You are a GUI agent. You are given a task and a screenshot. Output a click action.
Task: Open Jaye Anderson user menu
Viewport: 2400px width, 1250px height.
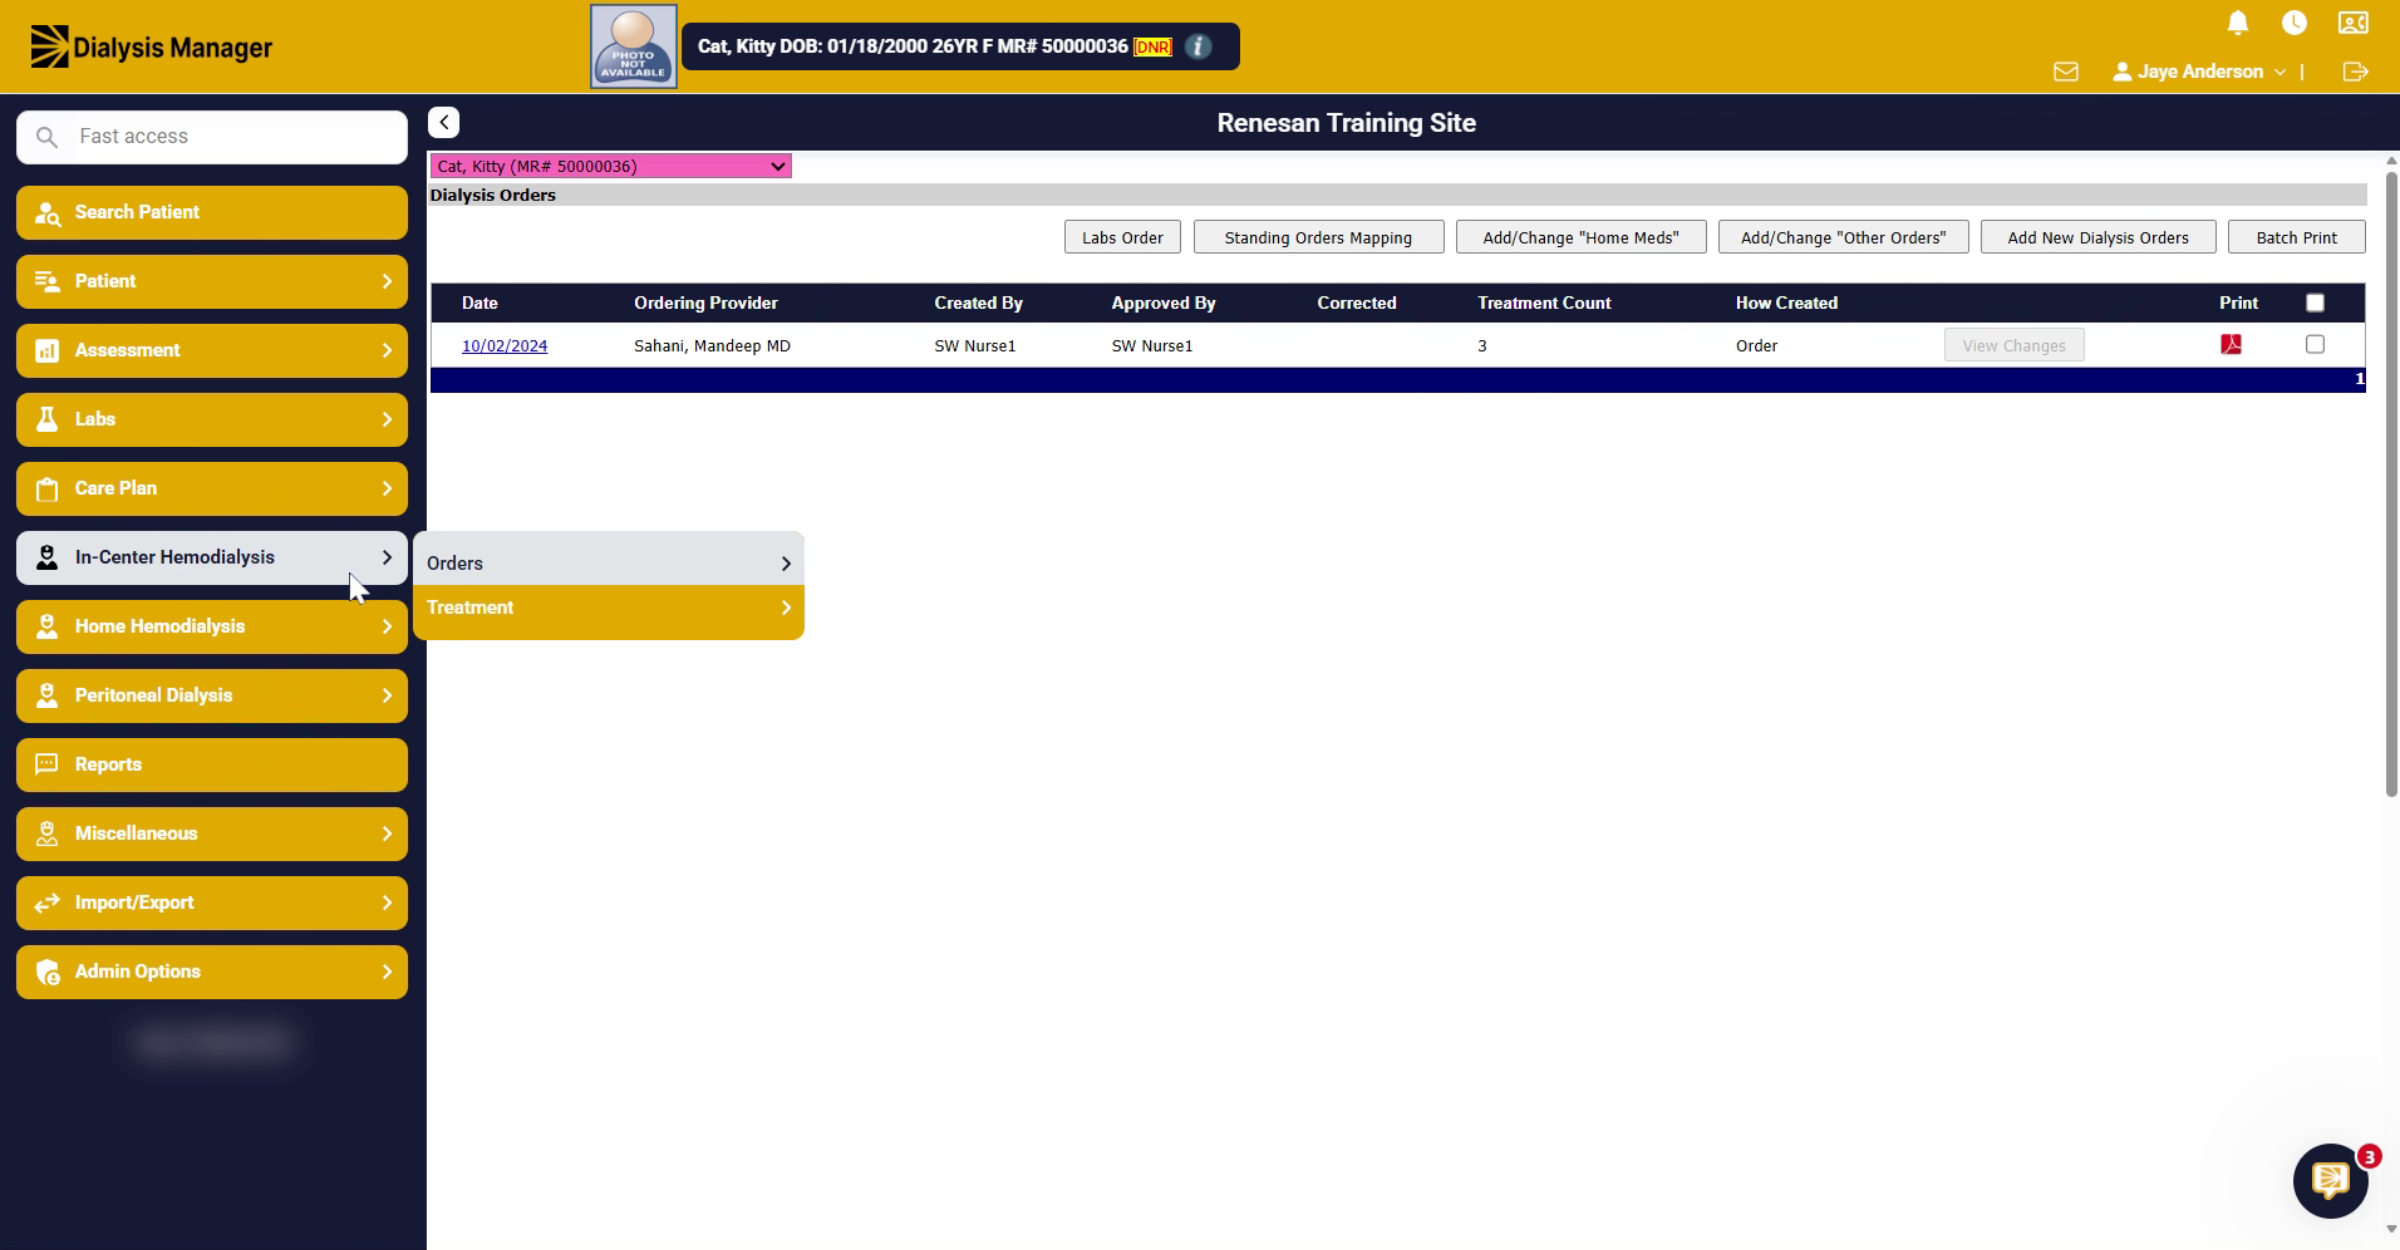pos(2200,72)
